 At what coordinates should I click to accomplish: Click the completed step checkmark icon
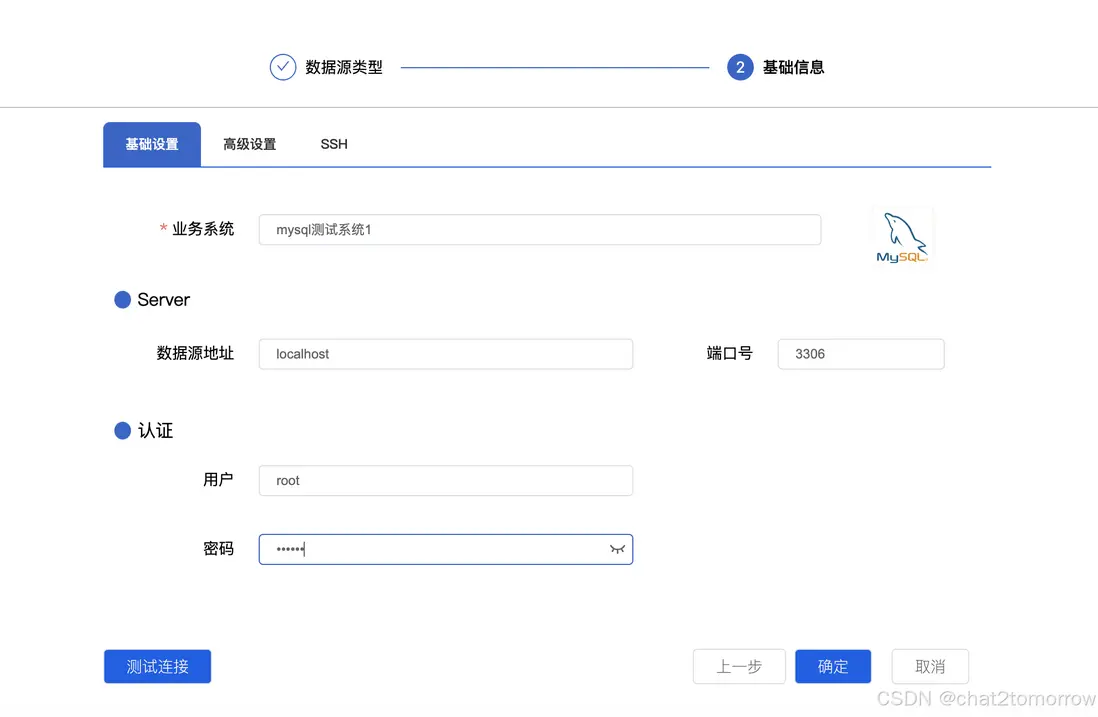point(283,67)
